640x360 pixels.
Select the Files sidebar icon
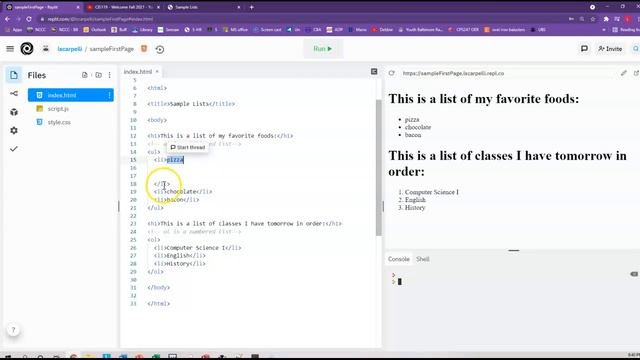pos(14,75)
